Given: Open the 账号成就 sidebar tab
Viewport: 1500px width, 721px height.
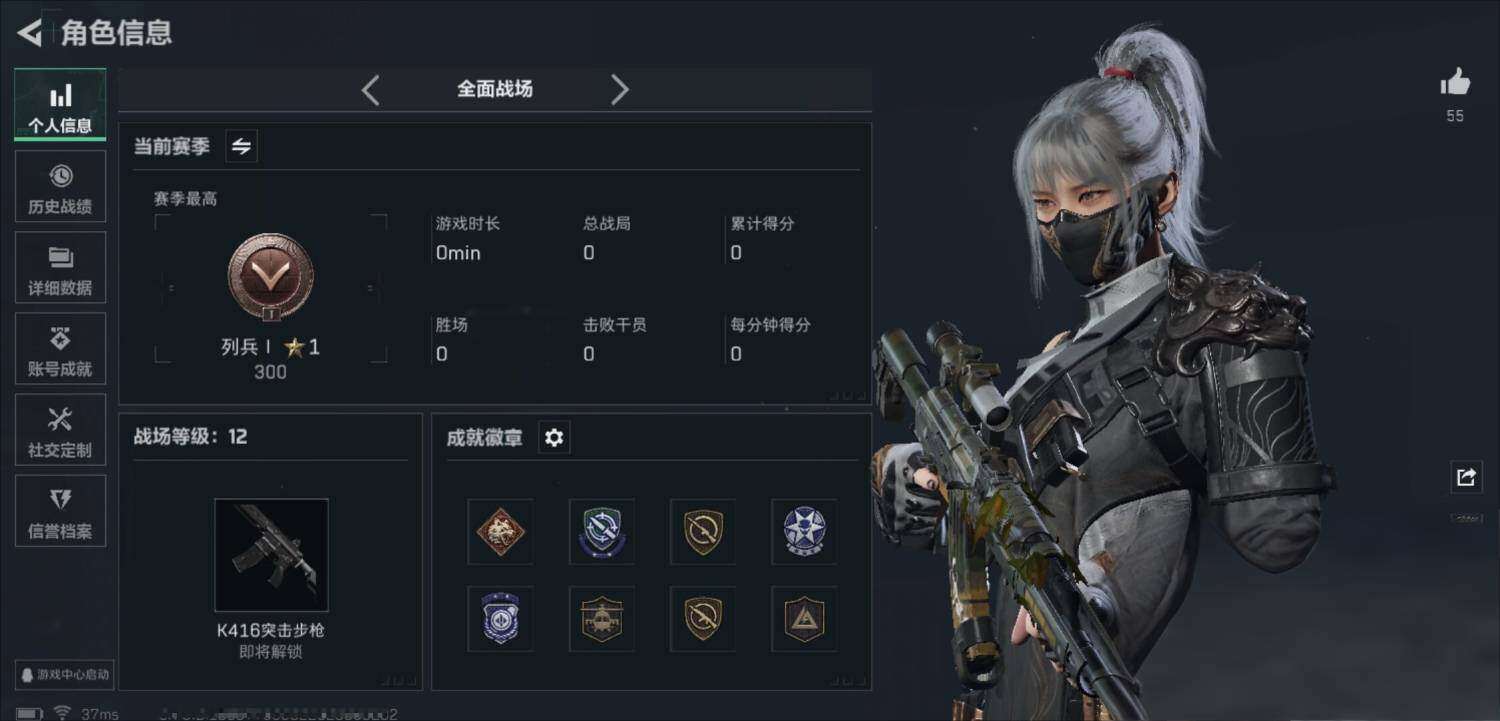Looking at the screenshot, I should click(x=60, y=349).
